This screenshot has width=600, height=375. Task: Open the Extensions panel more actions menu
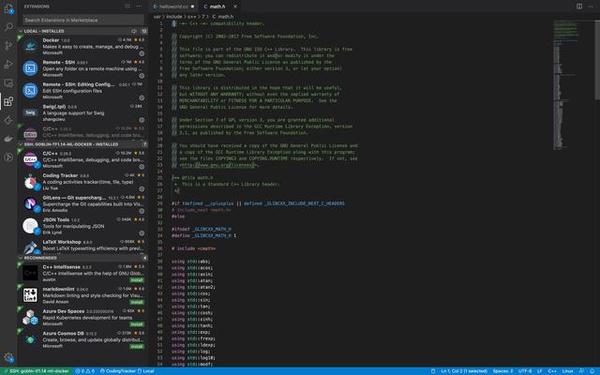pos(139,6)
